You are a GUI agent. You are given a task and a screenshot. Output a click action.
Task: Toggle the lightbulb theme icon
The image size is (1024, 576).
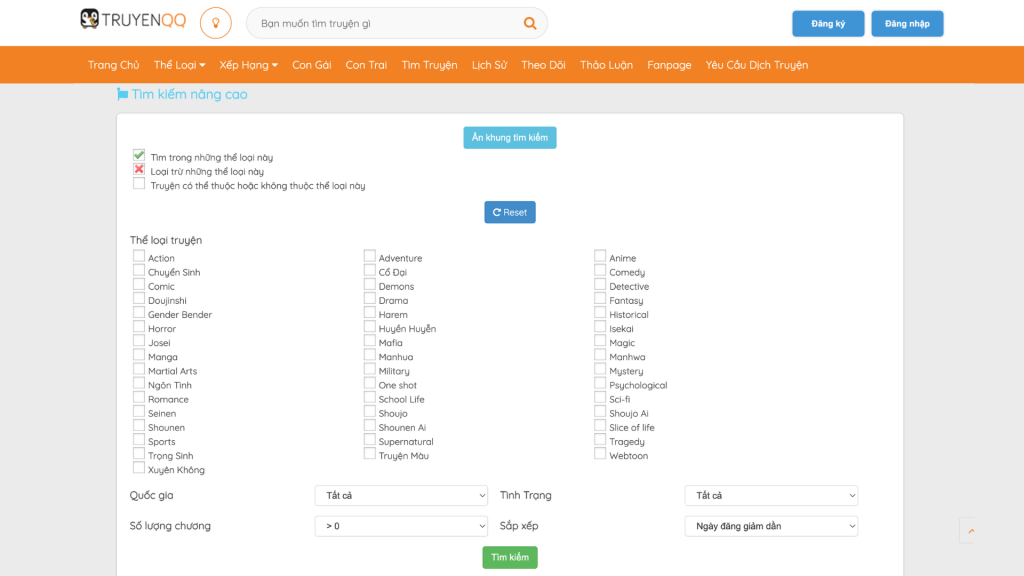215,23
